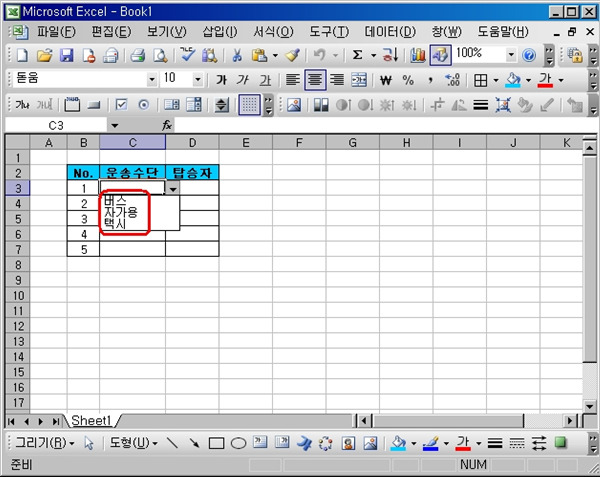Click the Save icon in the toolbar
600x477 pixels.
coord(67,56)
